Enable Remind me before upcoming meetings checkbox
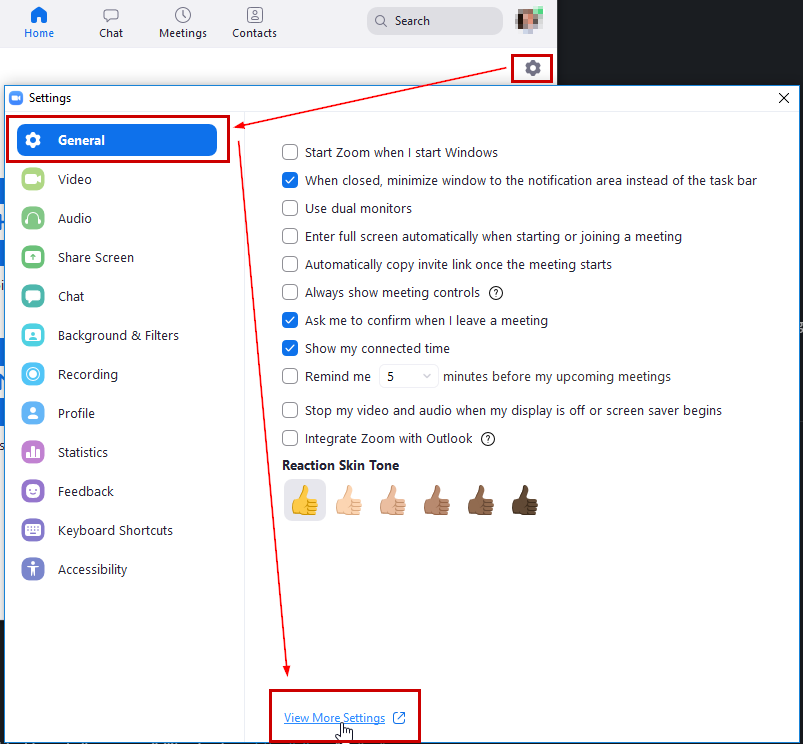Screen dimensions: 803x744 [x=290, y=376]
